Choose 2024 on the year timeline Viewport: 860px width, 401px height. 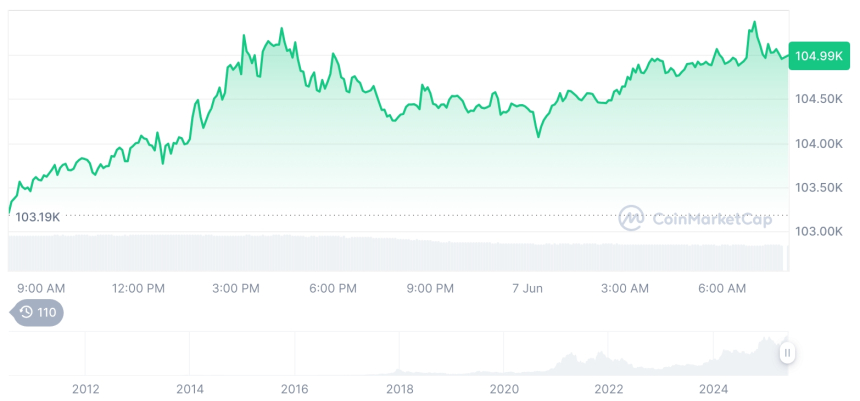click(x=714, y=389)
